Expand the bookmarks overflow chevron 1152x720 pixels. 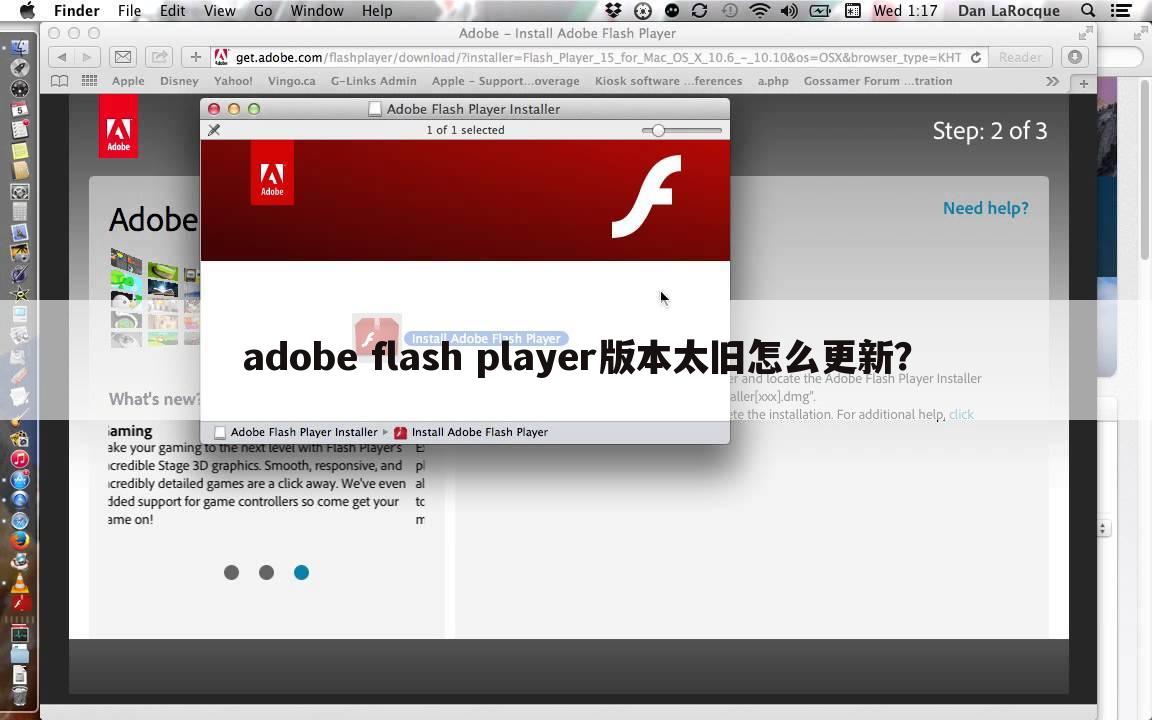[1052, 81]
